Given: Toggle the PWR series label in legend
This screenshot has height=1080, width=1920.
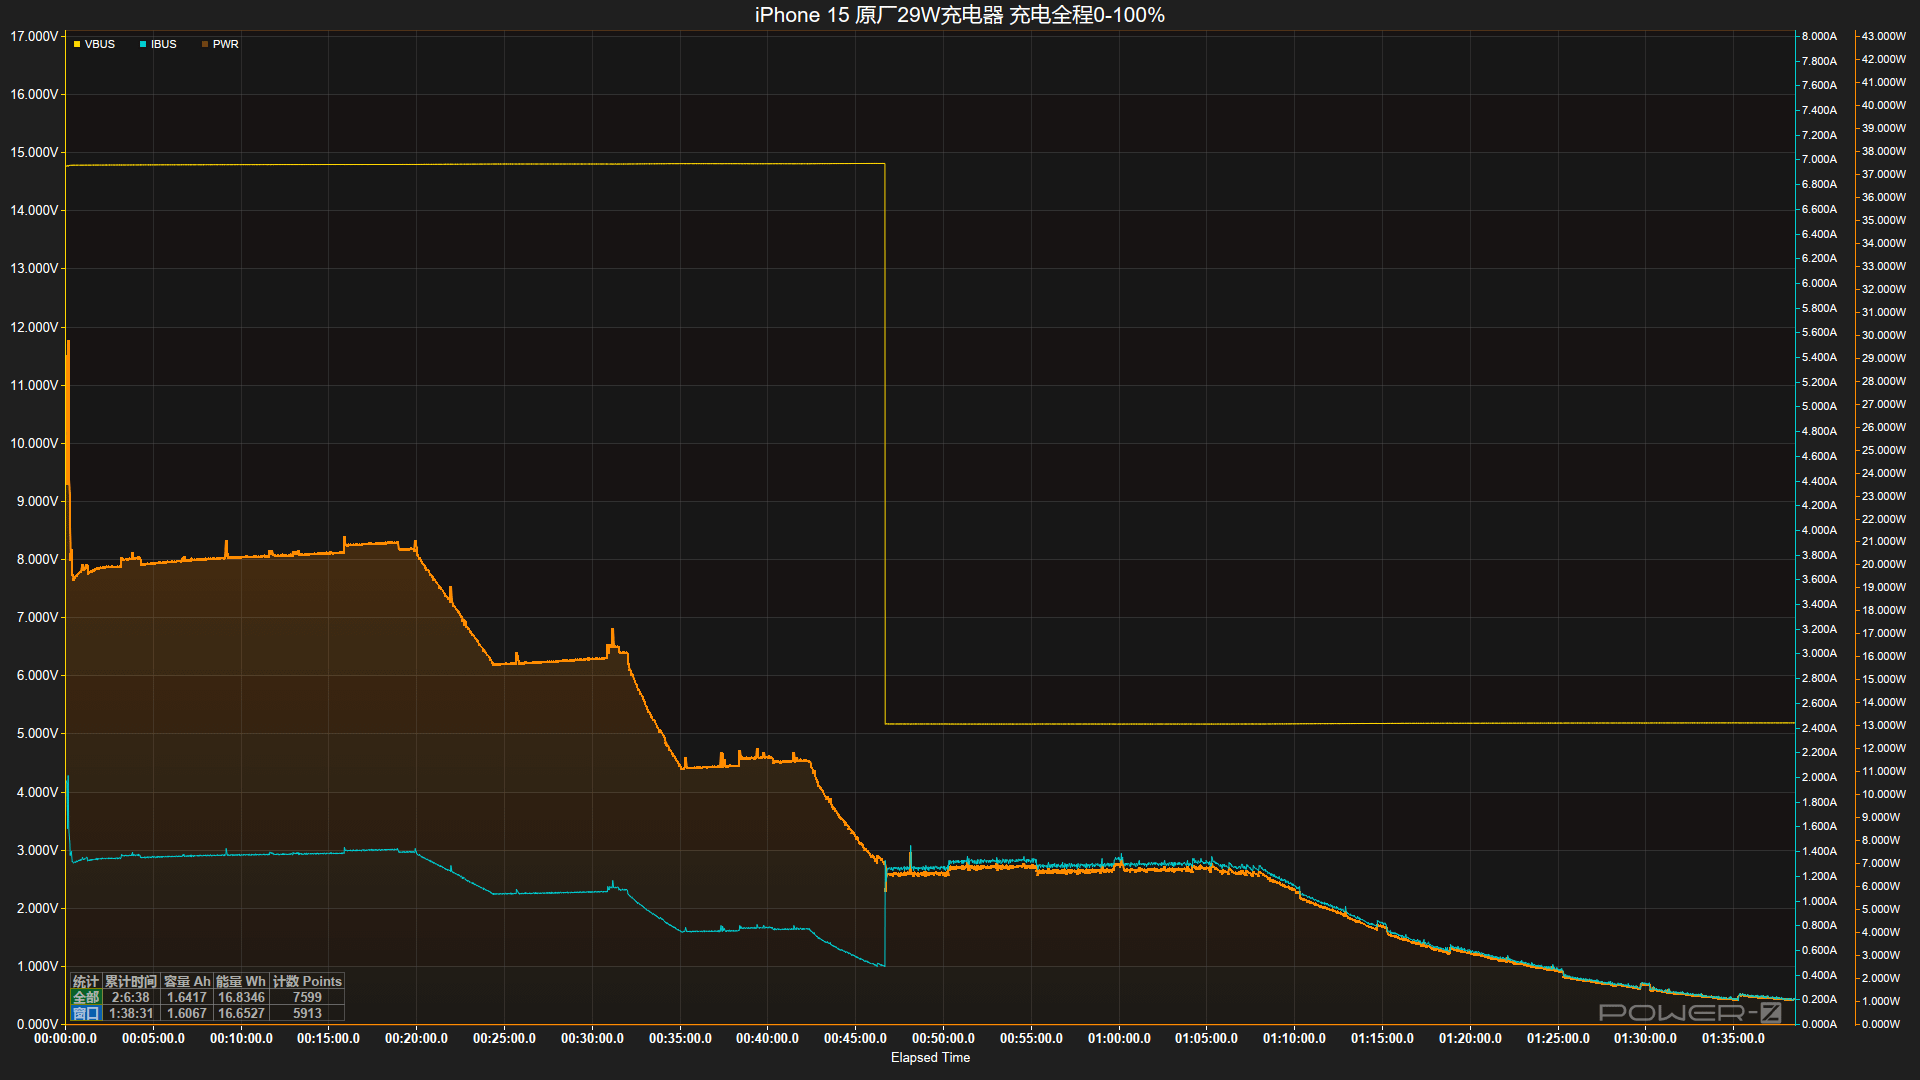Looking at the screenshot, I should click(x=226, y=44).
